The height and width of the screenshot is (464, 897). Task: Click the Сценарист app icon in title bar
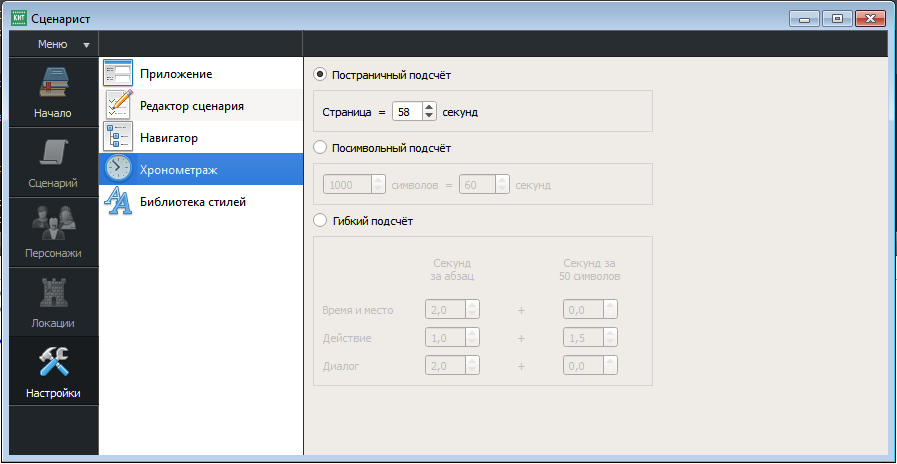tap(19, 18)
